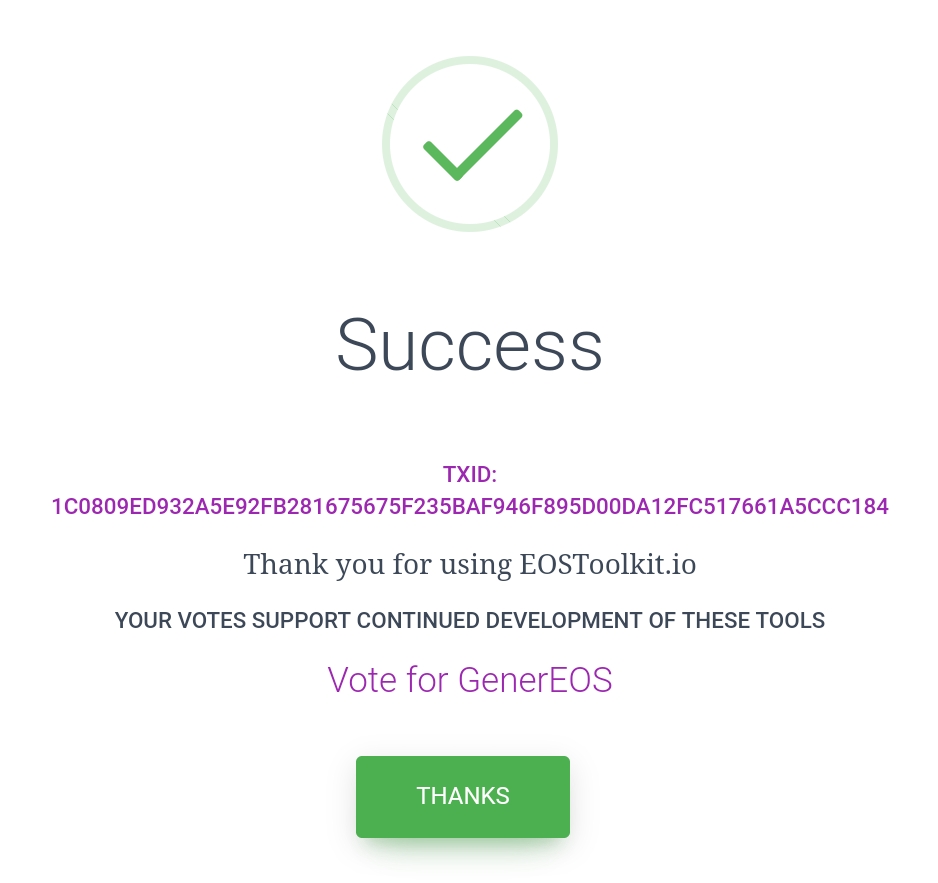The image size is (938, 883).
Task: Open the Vote for GenerEOS link
Action: [470, 680]
